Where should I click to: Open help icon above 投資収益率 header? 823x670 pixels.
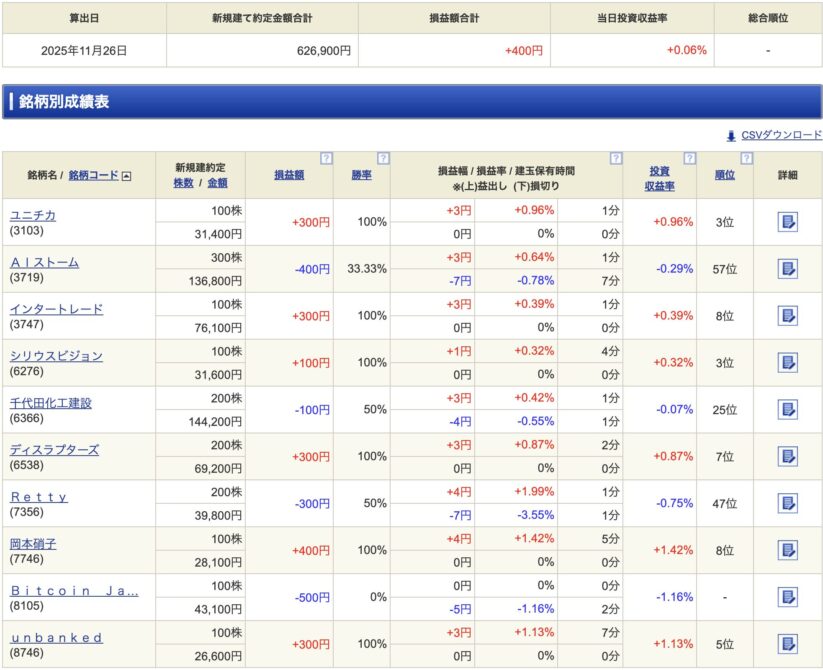[689, 158]
